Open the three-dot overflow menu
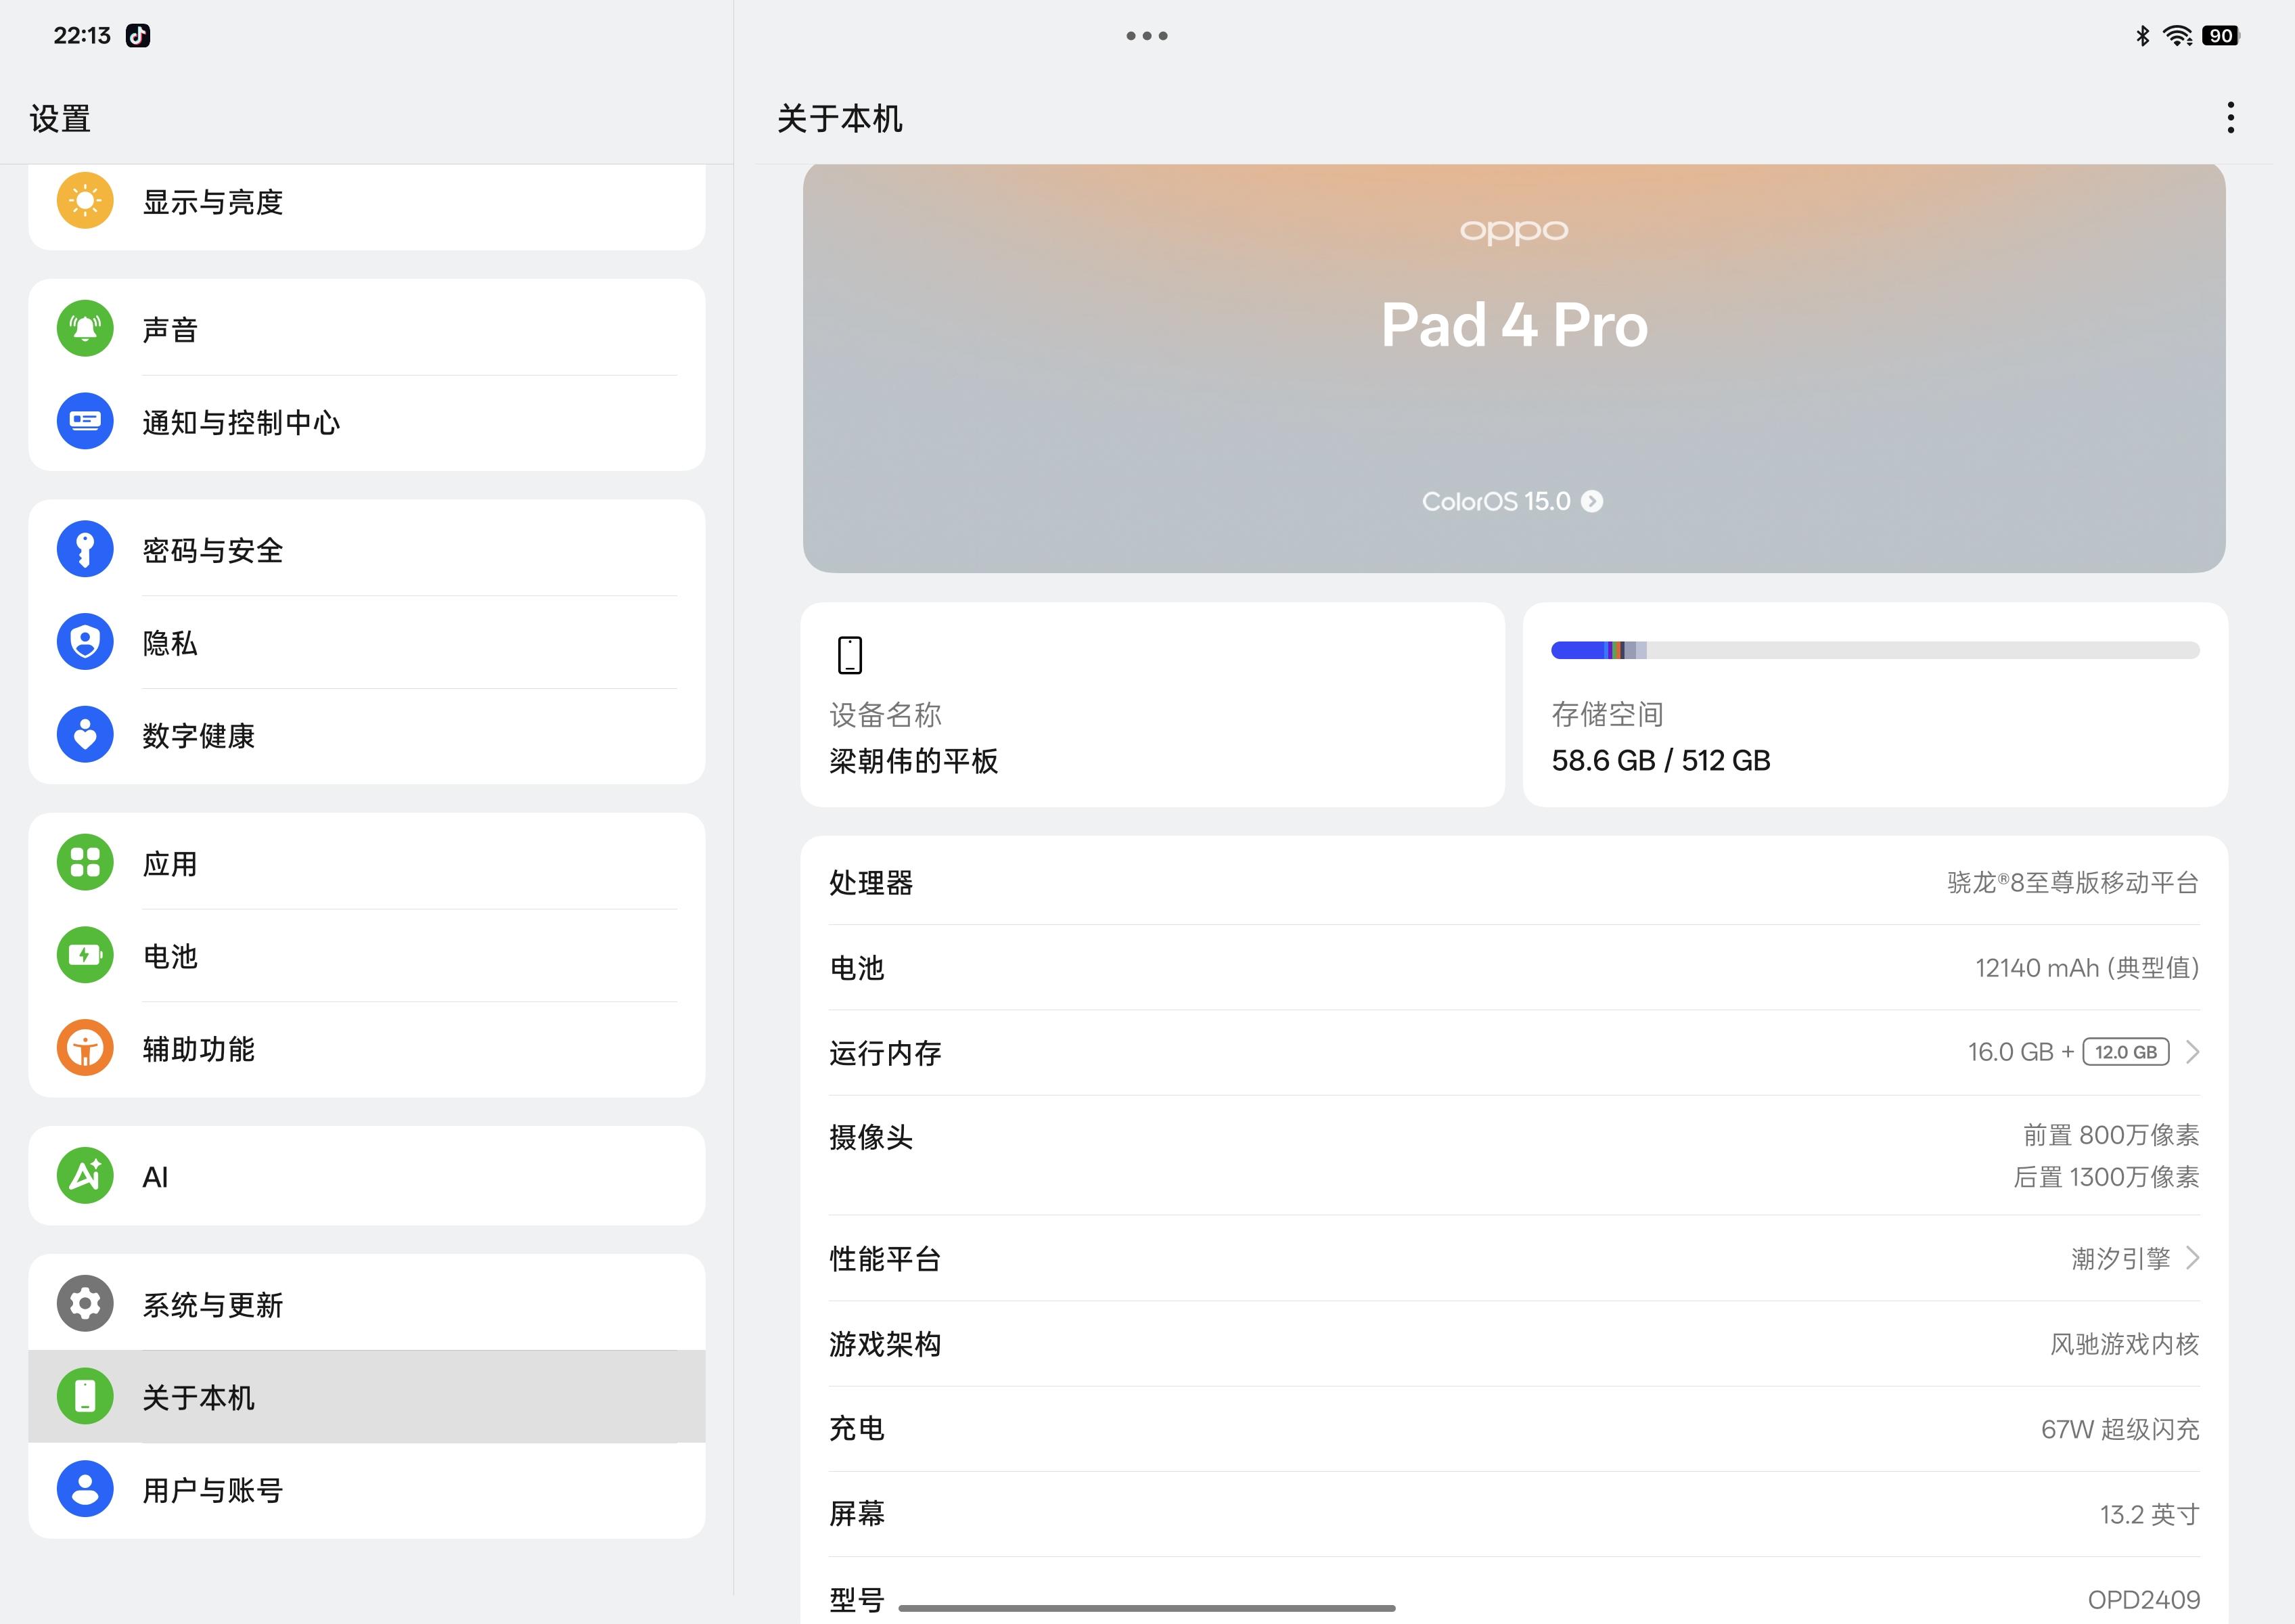Screen dimensions: 2295x1624 [x=2230, y=118]
